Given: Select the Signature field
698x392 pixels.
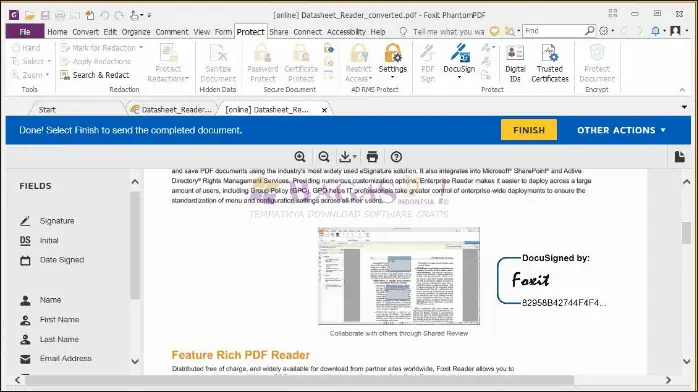Looking at the screenshot, I should [x=48, y=221].
